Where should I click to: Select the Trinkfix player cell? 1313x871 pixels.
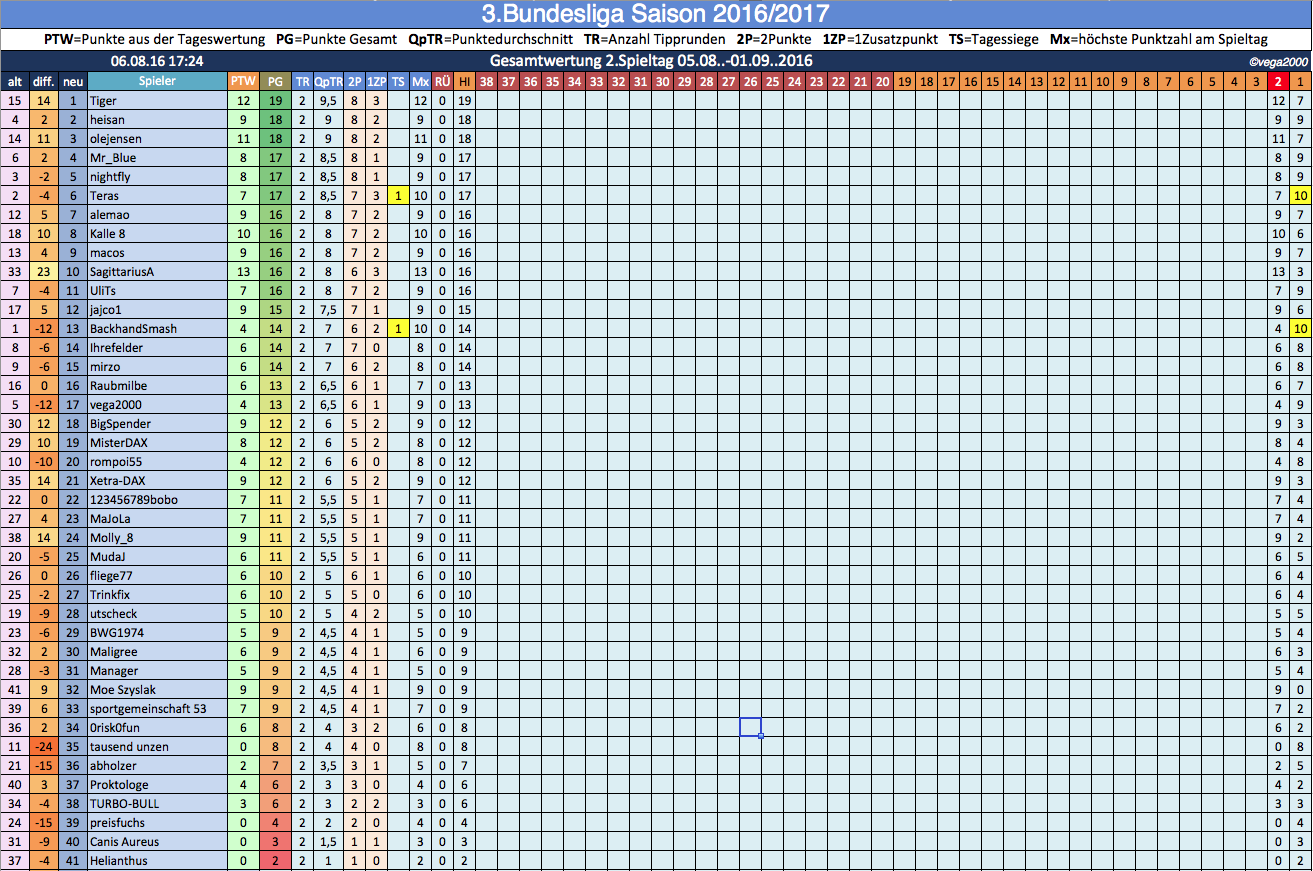tap(157, 594)
